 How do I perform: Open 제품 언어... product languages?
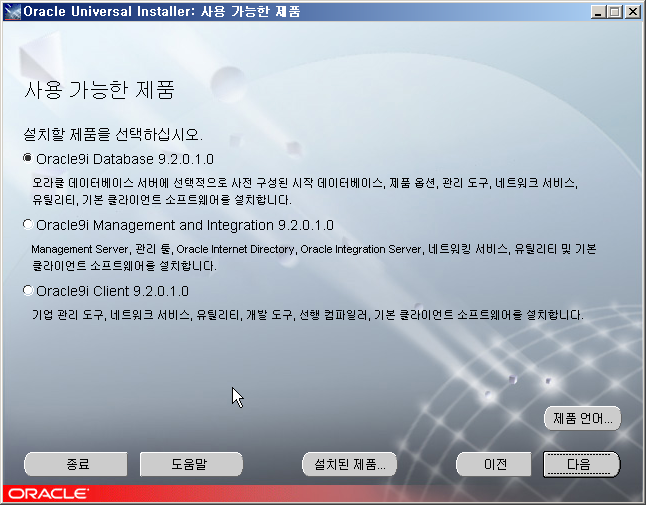point(583,418)
